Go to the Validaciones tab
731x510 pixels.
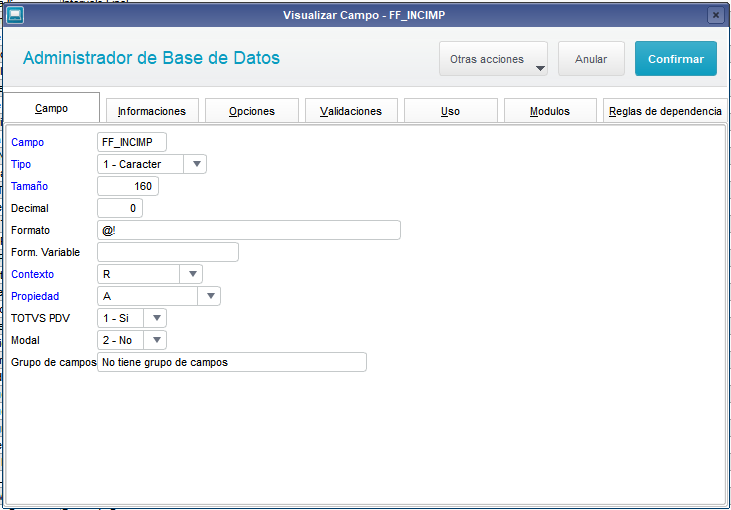pyautogui.click(x=351, y=111)
